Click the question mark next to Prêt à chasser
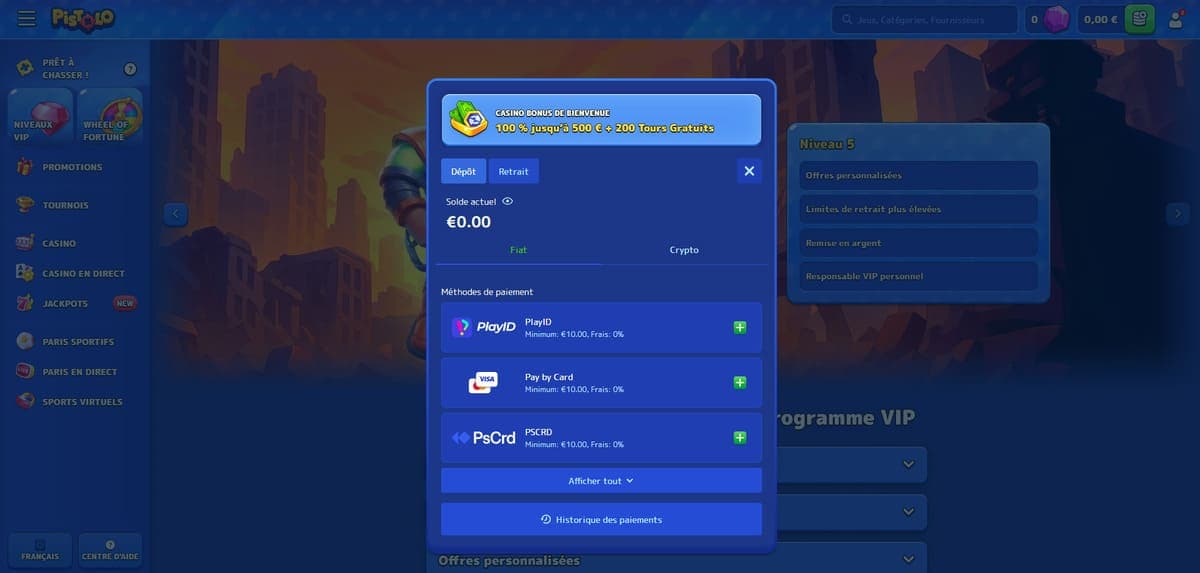This screenshot has height=573, width=1200. point(130,69)
